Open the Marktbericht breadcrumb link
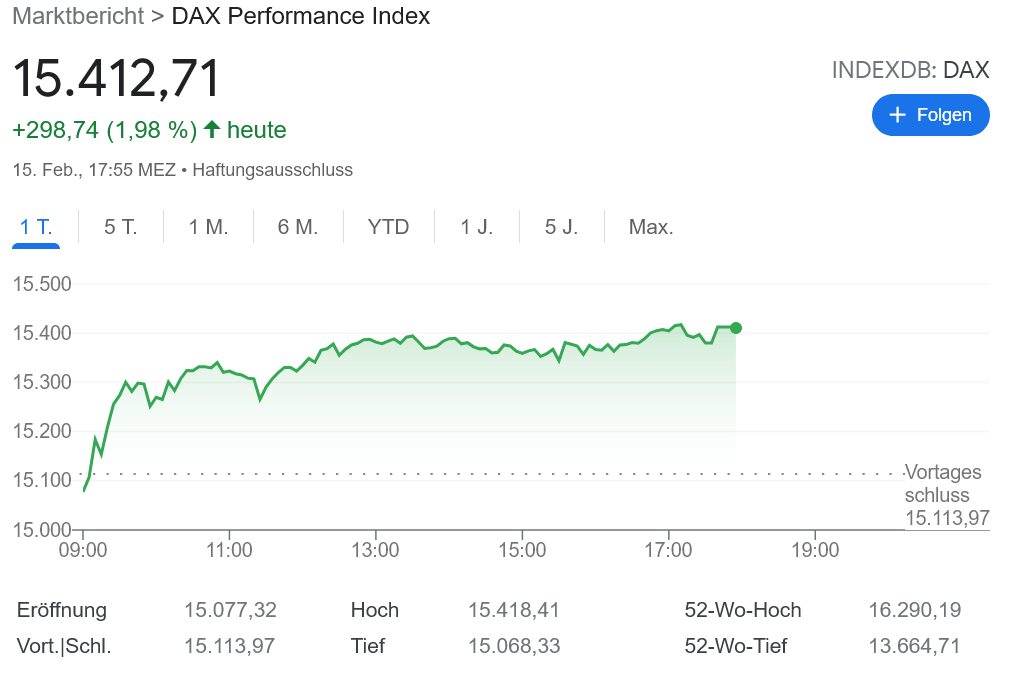This screenshot has width=1015, height=690. click(77, 16)
